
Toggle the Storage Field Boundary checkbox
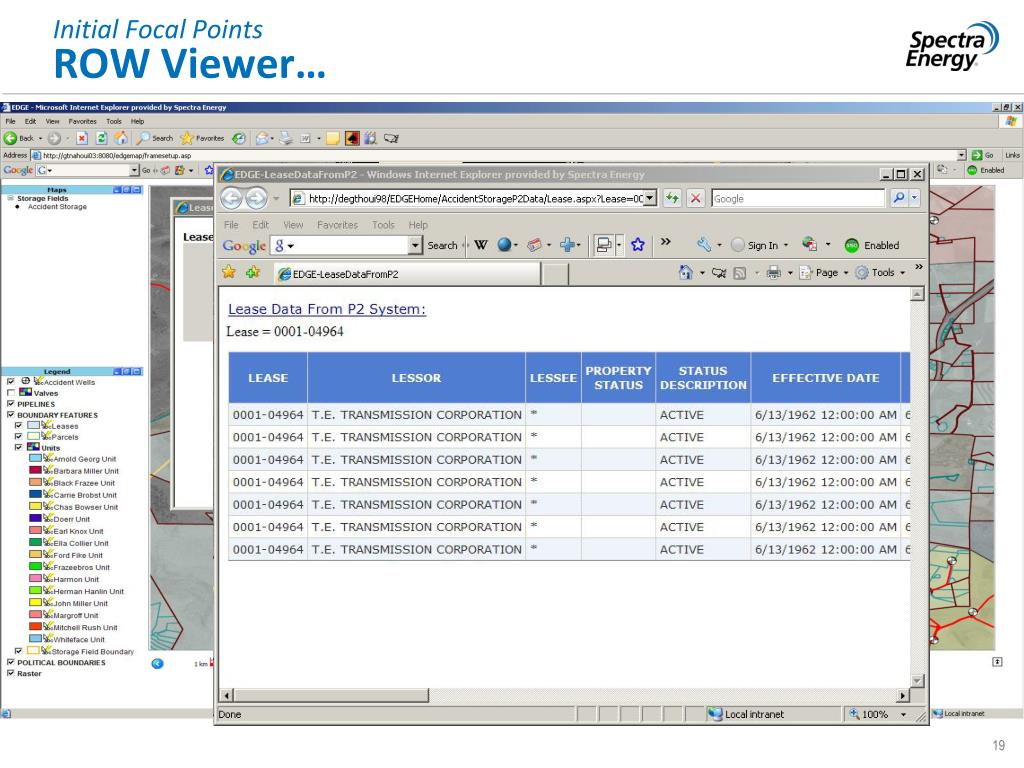(x=18, y=650)
